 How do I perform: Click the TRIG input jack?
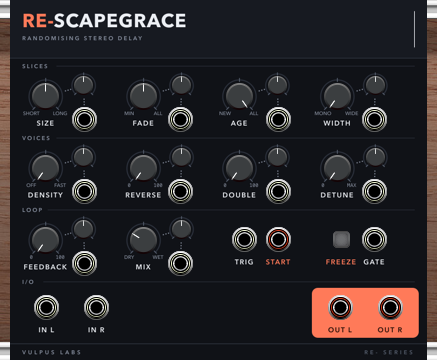coord(244,239)
